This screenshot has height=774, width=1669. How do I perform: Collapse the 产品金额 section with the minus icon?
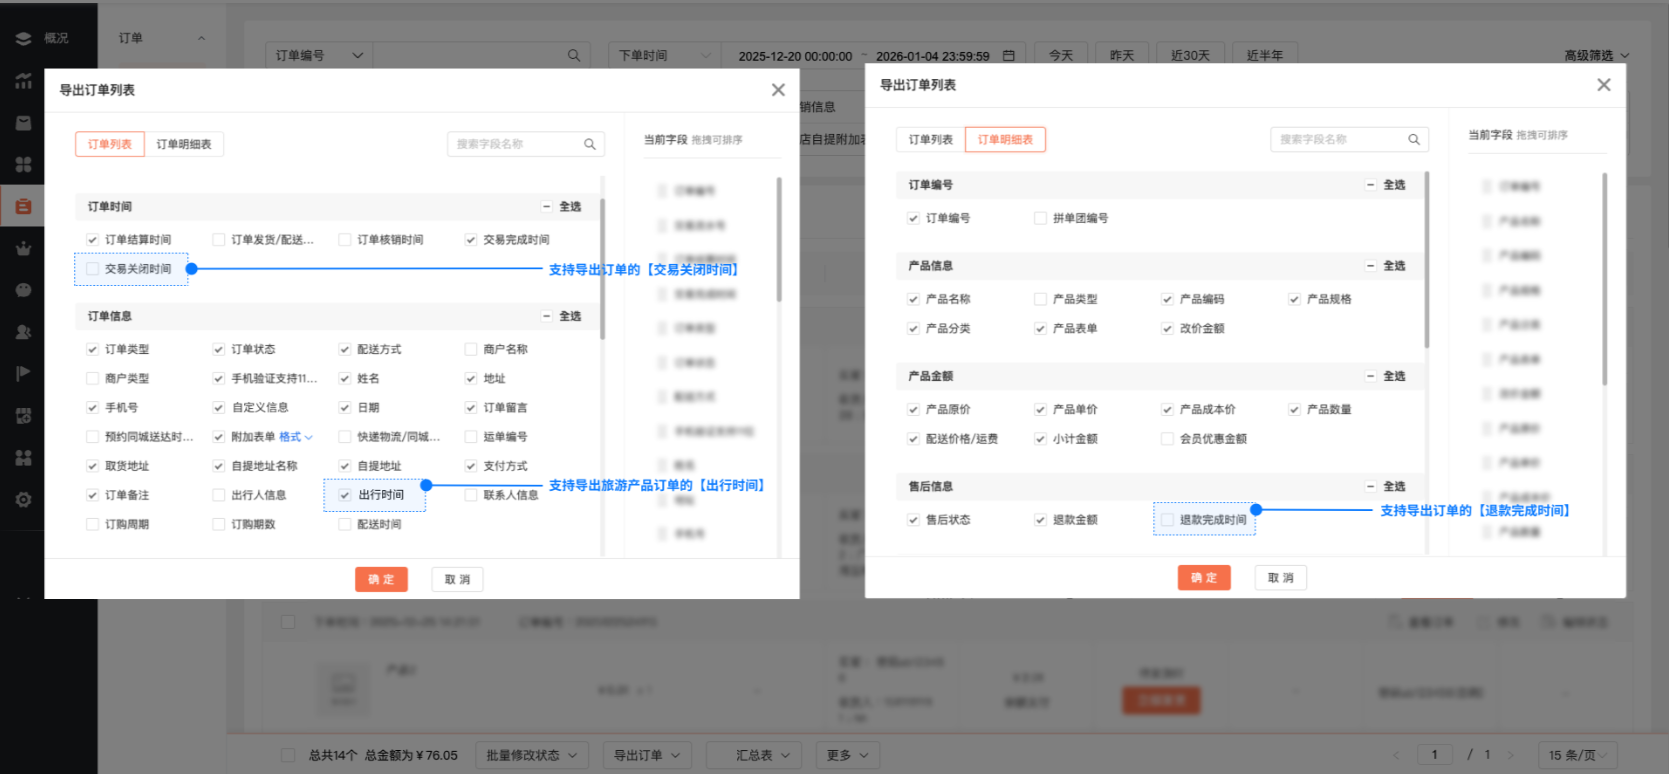point(1370,376)
